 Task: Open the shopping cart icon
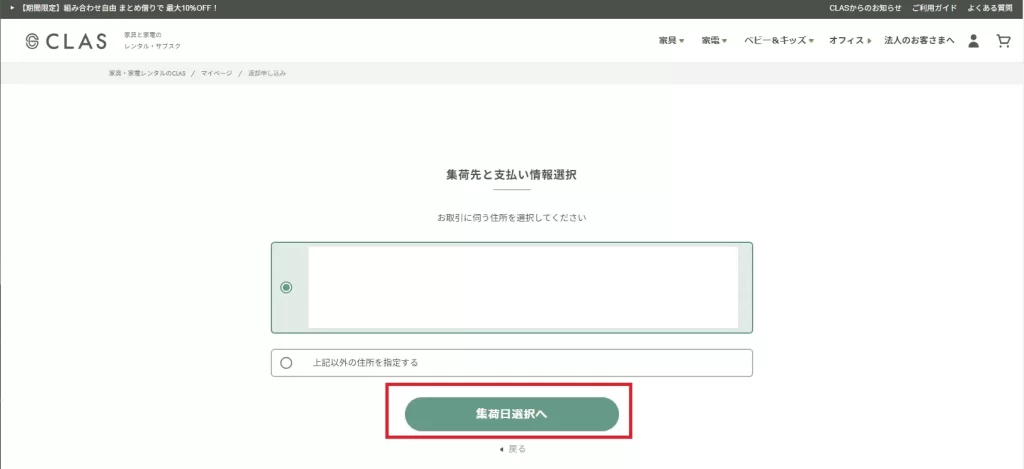click(x=1003, y=41)
